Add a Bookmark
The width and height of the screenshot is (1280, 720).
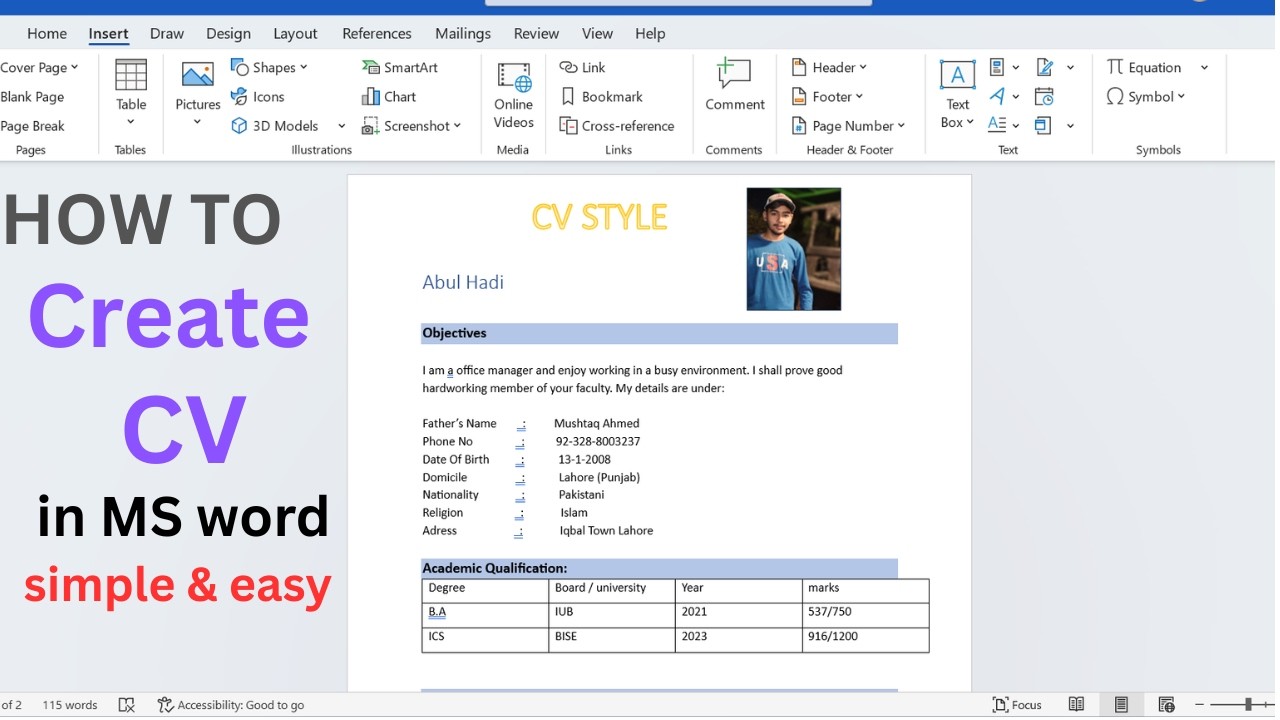tap(601, 97)
